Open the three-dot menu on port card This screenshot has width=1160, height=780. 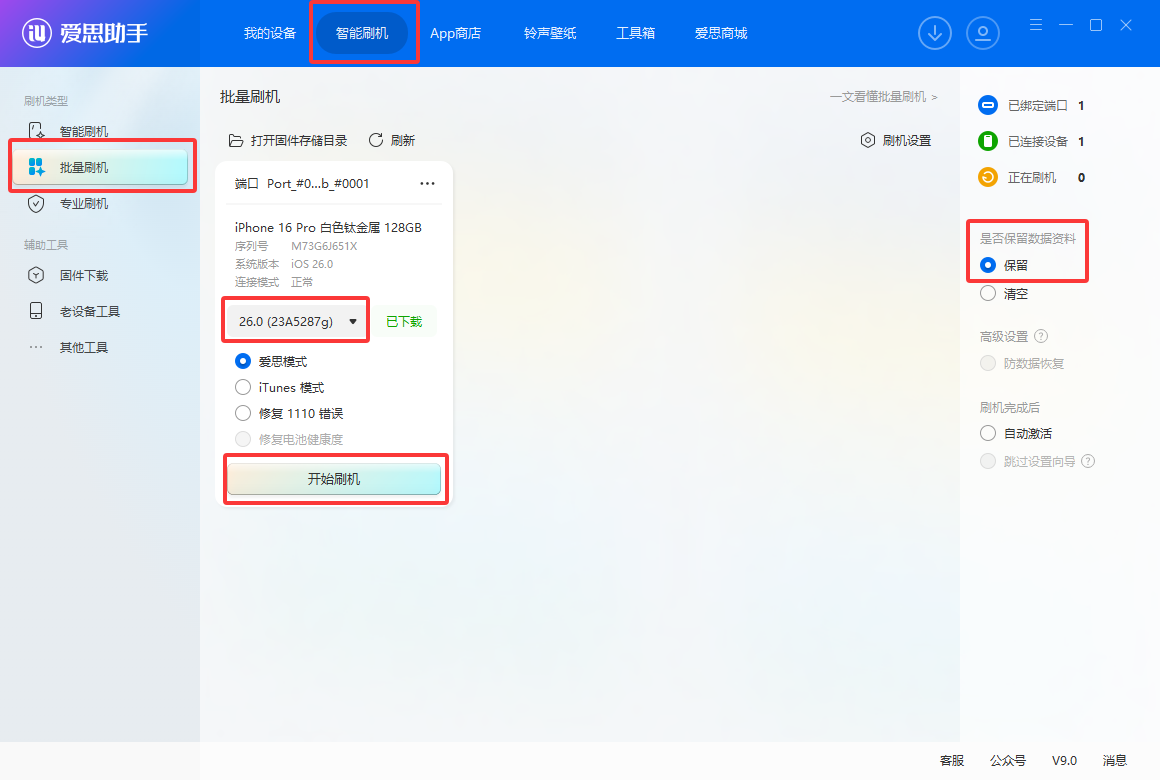[x=428, y=184]
